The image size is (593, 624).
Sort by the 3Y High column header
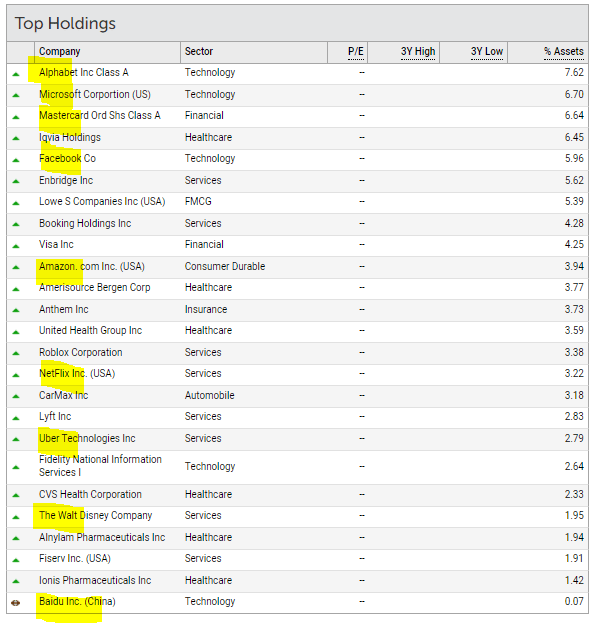pyautogui.click(x=418, y=52)
